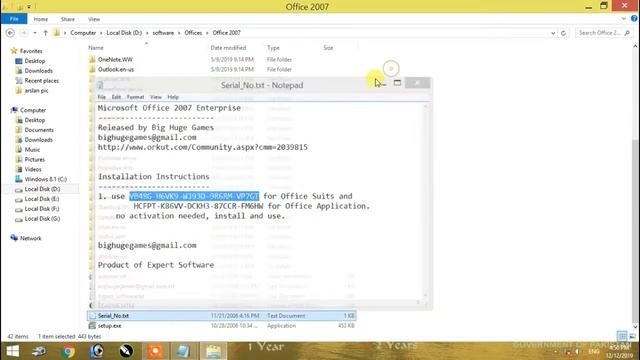This screenshot has width=640, height=360.
Task: Click software in the address breadcrumb
Action: pos(163,33)
